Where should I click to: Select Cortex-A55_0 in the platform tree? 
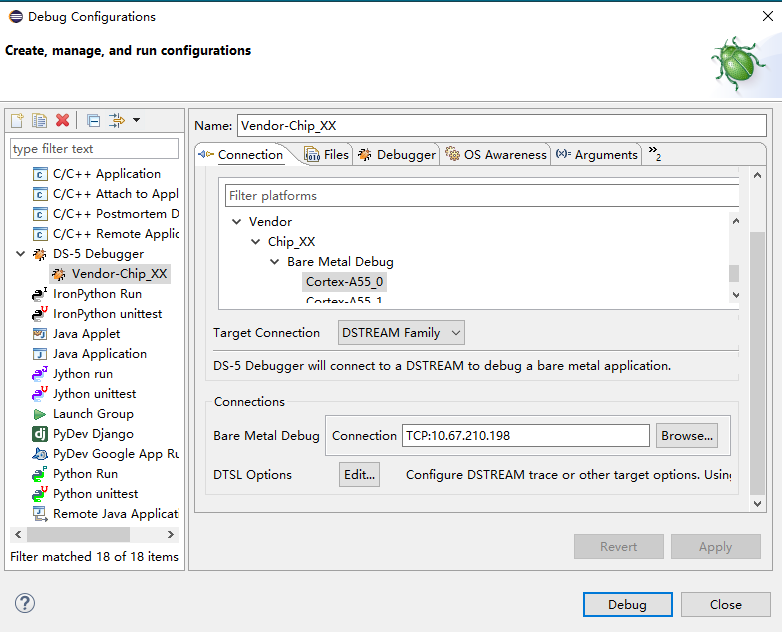click(x=344, y=282)
